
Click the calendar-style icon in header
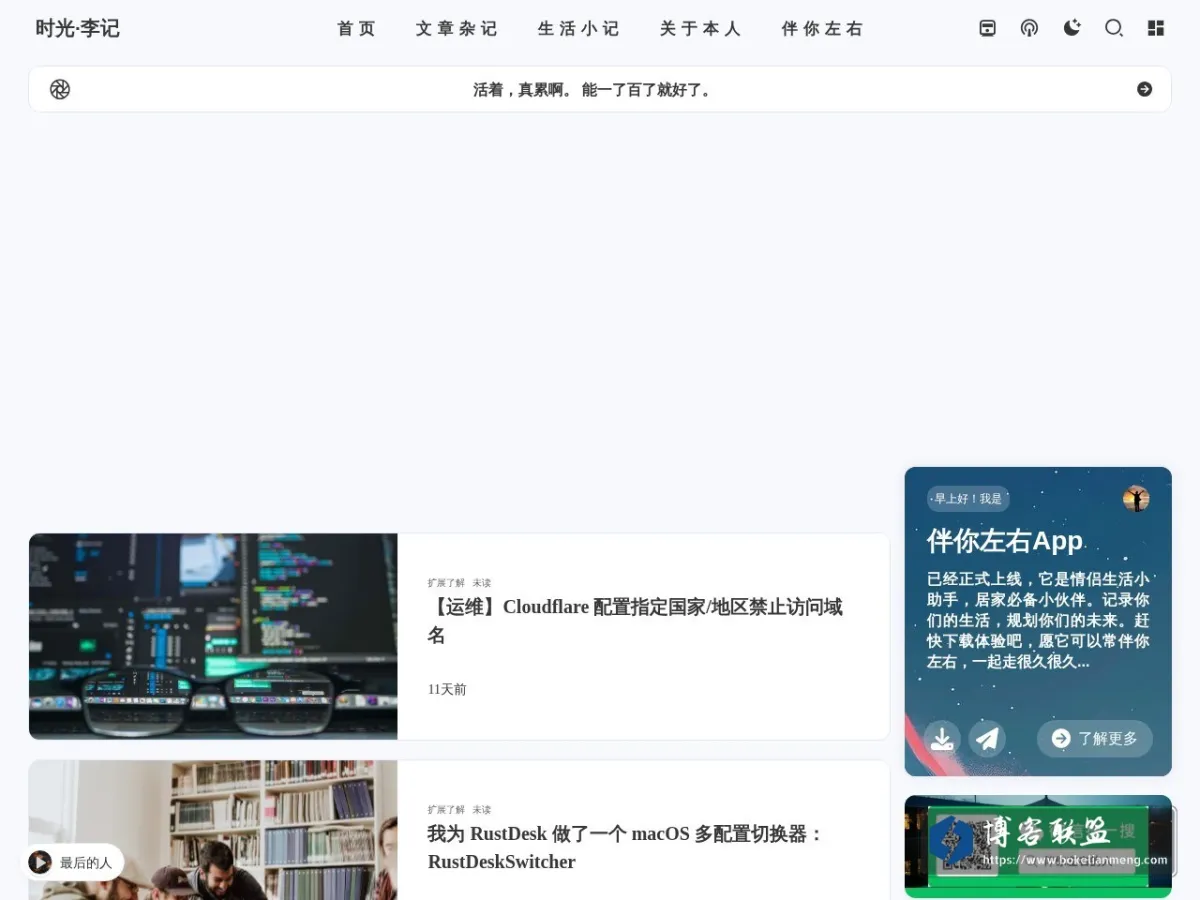(x=987, y=28)
